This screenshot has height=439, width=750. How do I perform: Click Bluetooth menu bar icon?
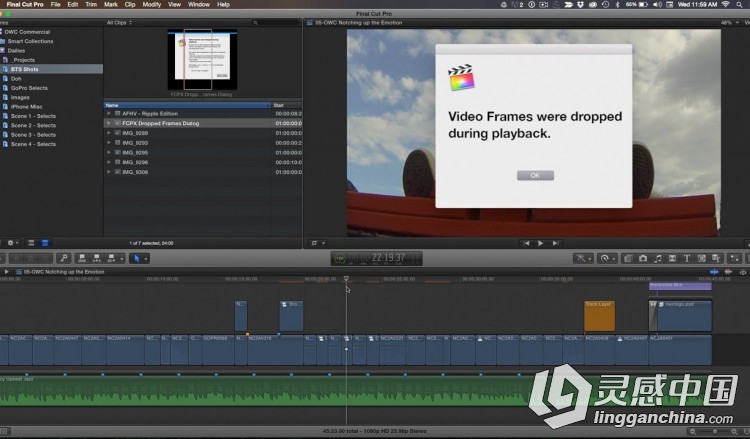(617, 4)
